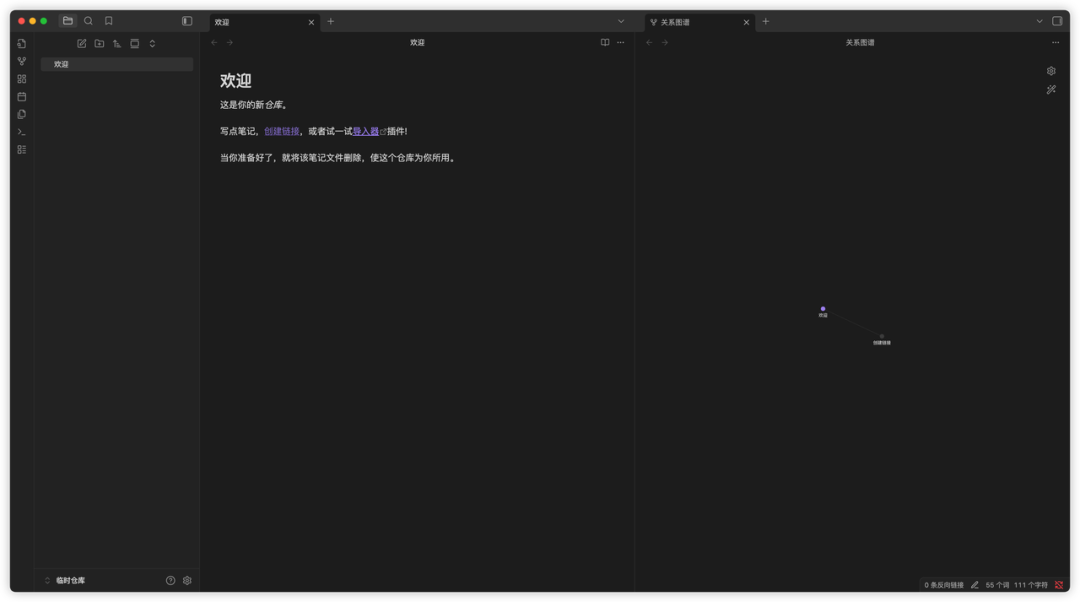Navigate back in the 欢迎 note pane
This screenshot has width=1080, height=602.
point(214,43)
